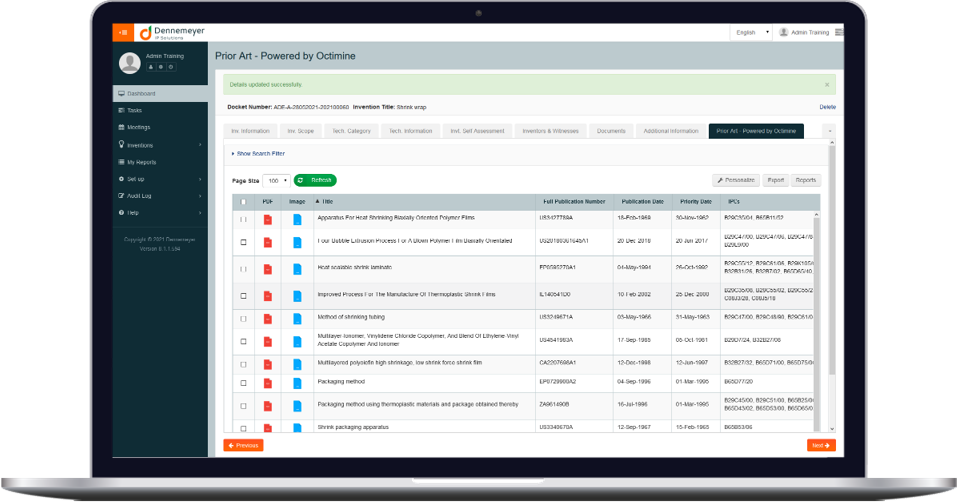Dismiss the success notification with X
The width and height of the screenshot is (957, 502).
tap(827, 85)
